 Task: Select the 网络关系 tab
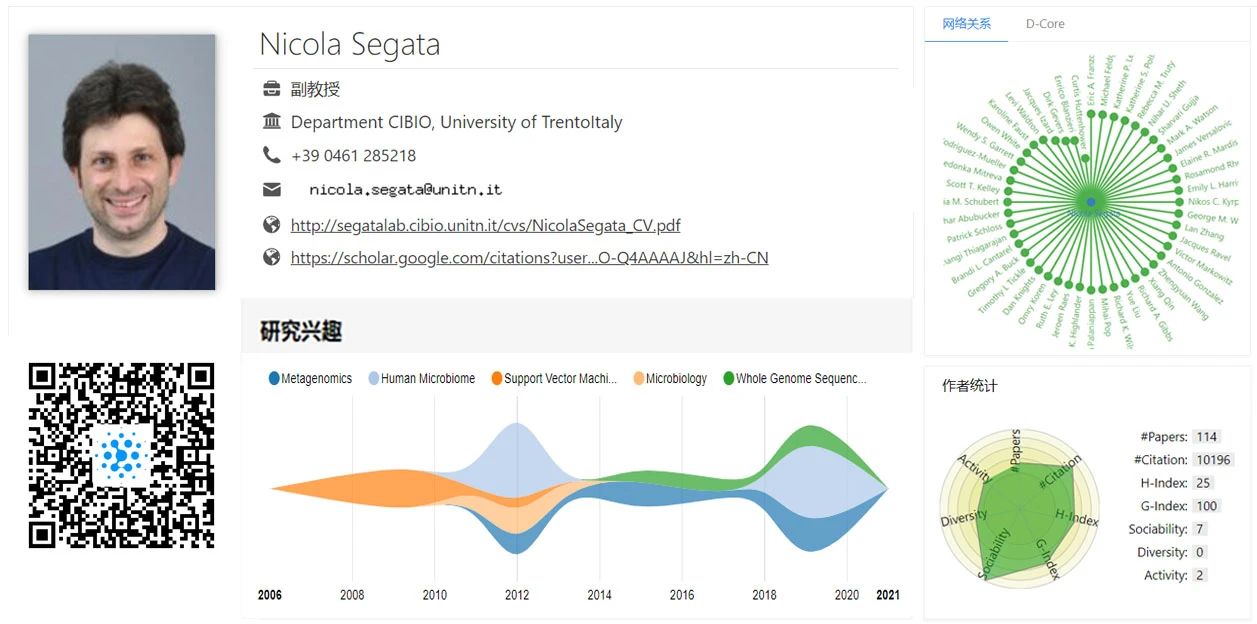pyautogui.click(x=966, y=24)
